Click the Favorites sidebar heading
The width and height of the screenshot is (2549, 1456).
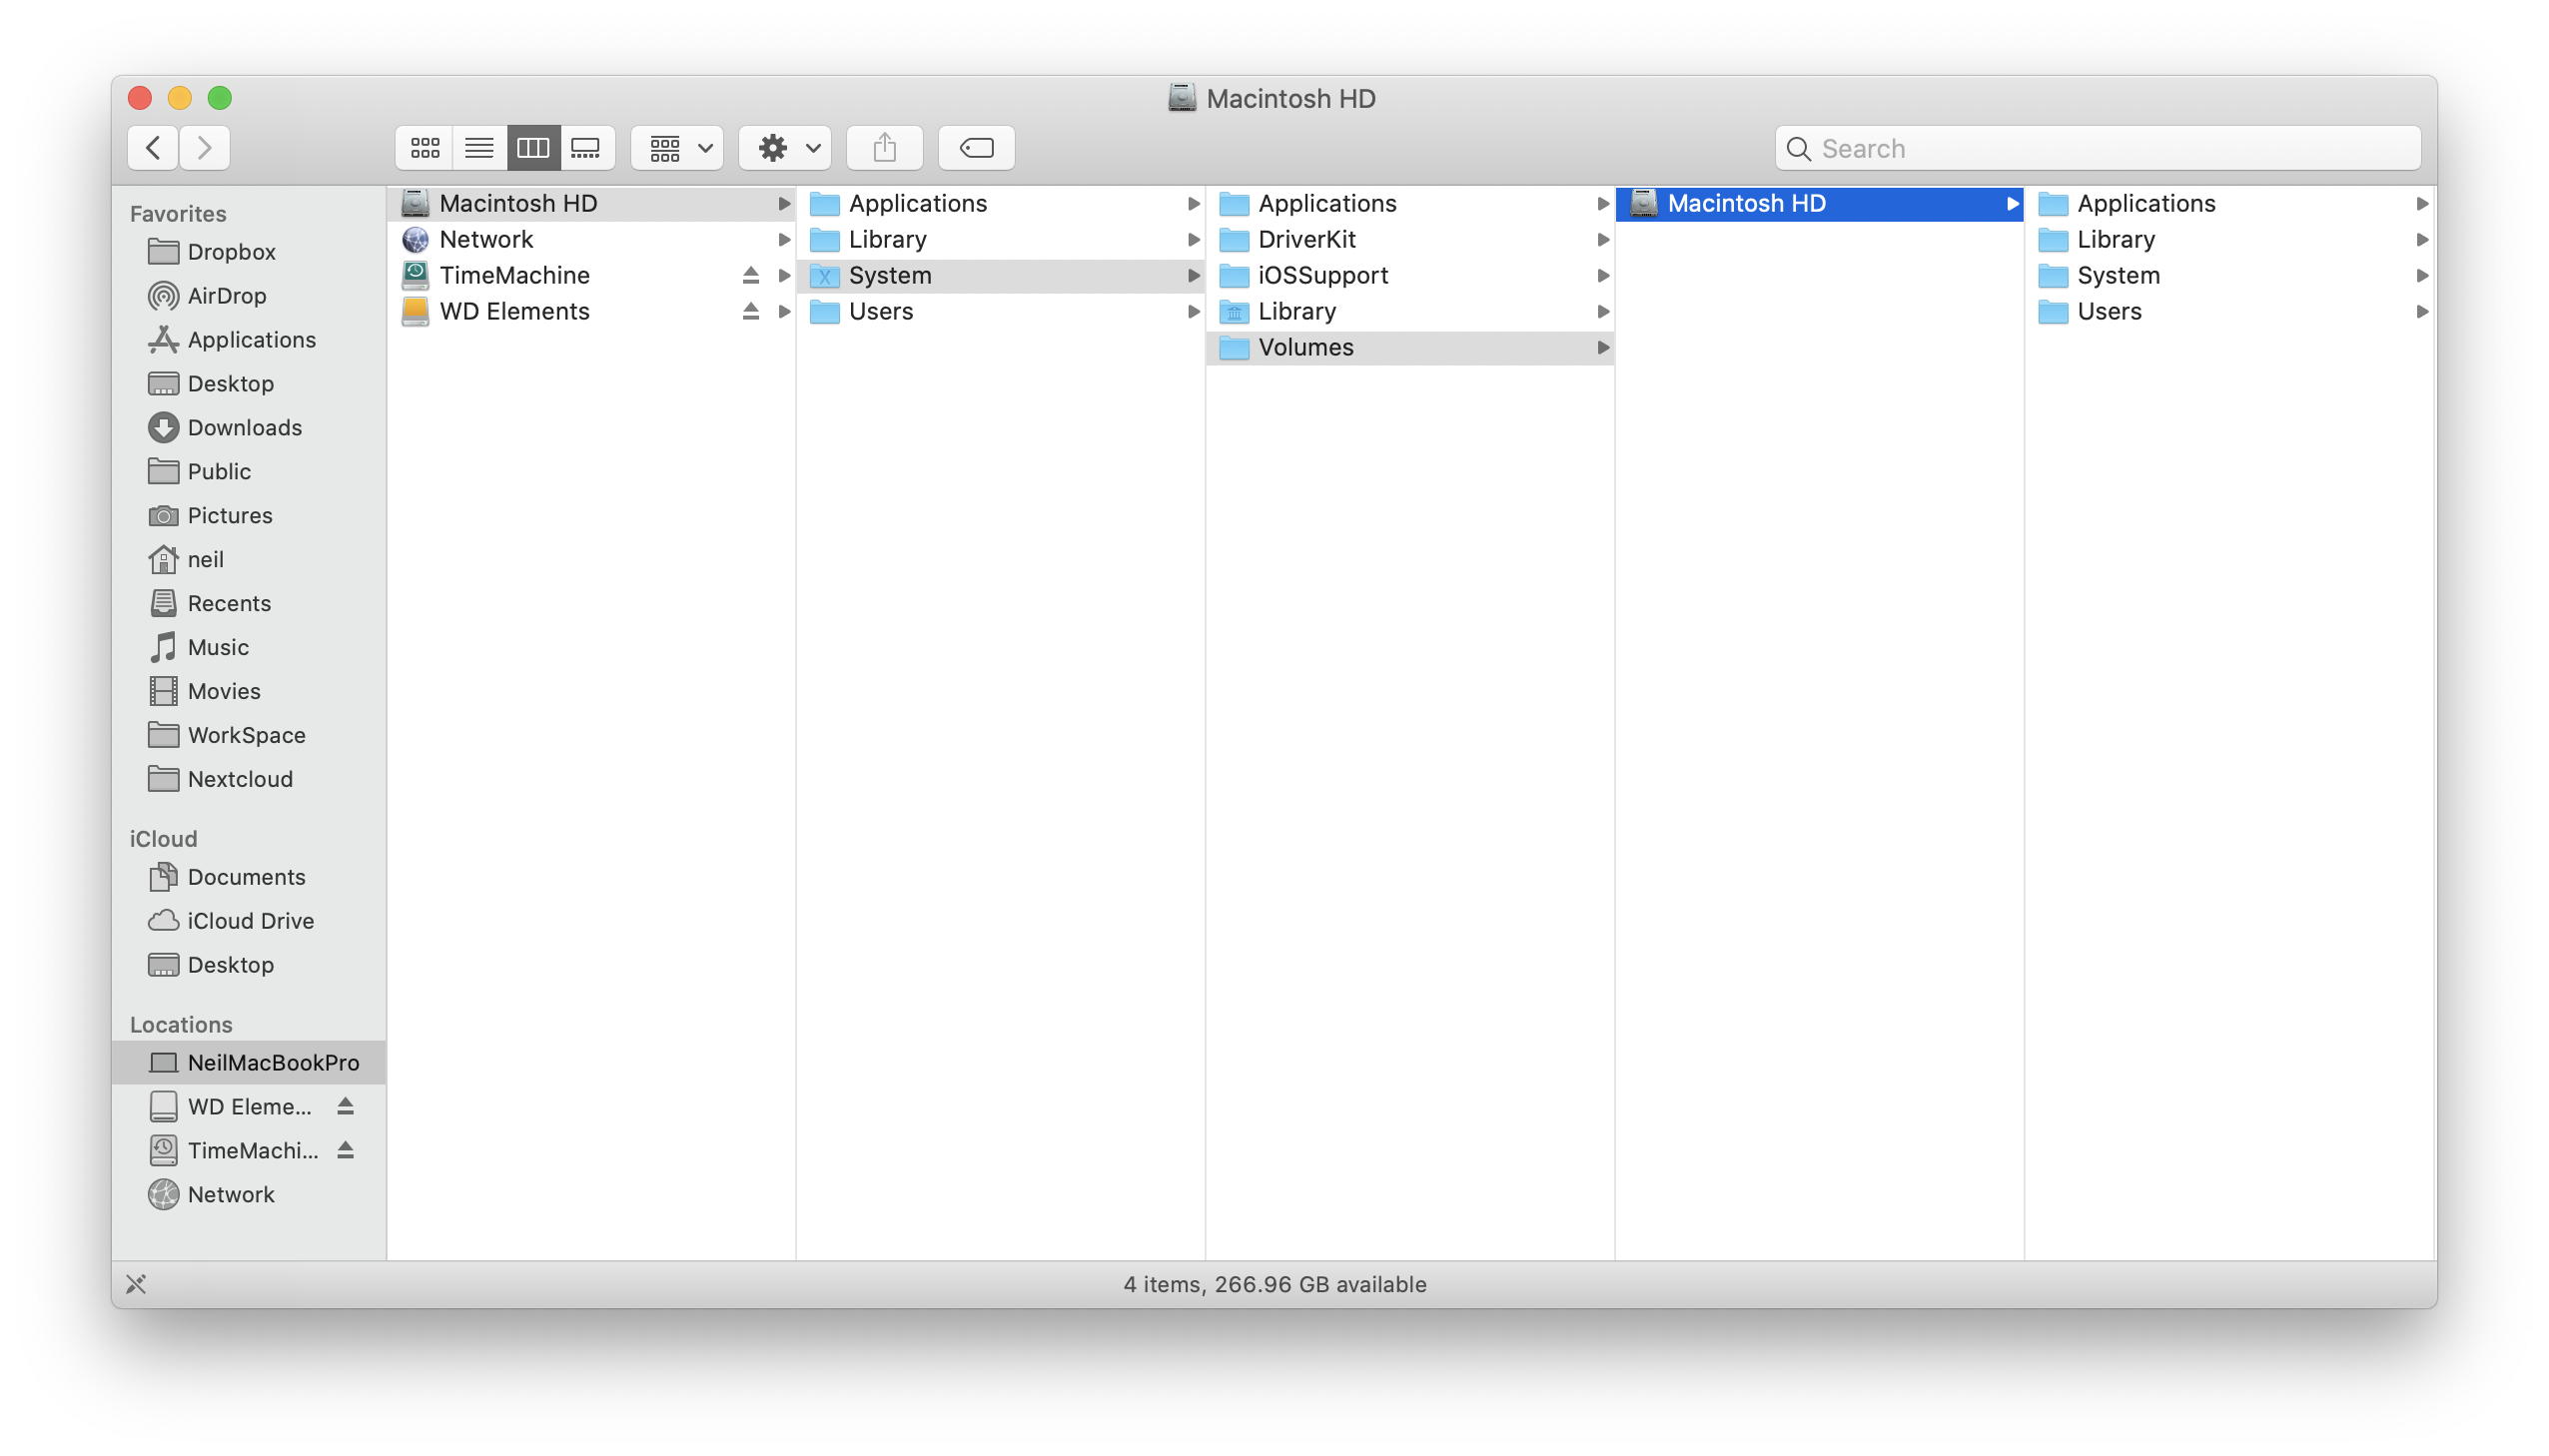(178, 213)
